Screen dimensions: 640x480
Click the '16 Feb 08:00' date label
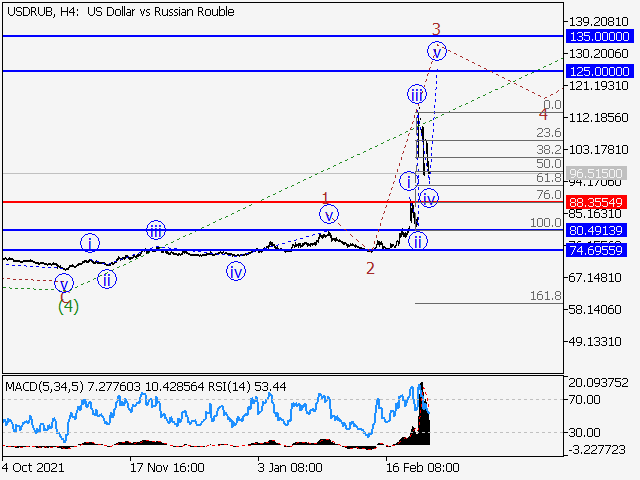click(x=423, y=467)
